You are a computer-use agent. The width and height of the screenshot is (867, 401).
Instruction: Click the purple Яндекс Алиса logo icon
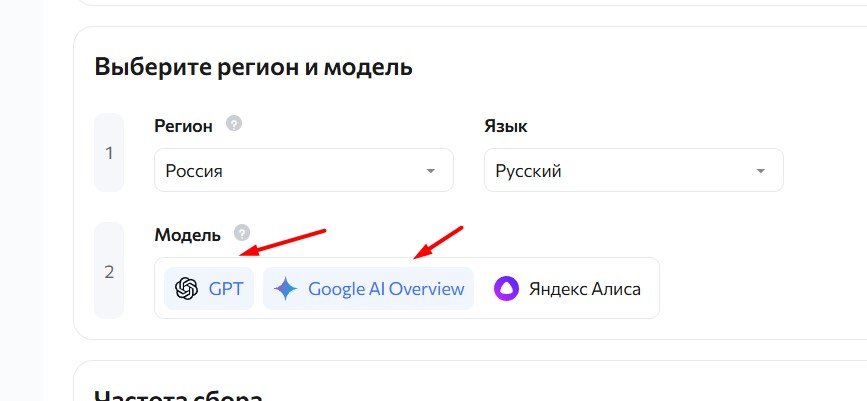506,289
